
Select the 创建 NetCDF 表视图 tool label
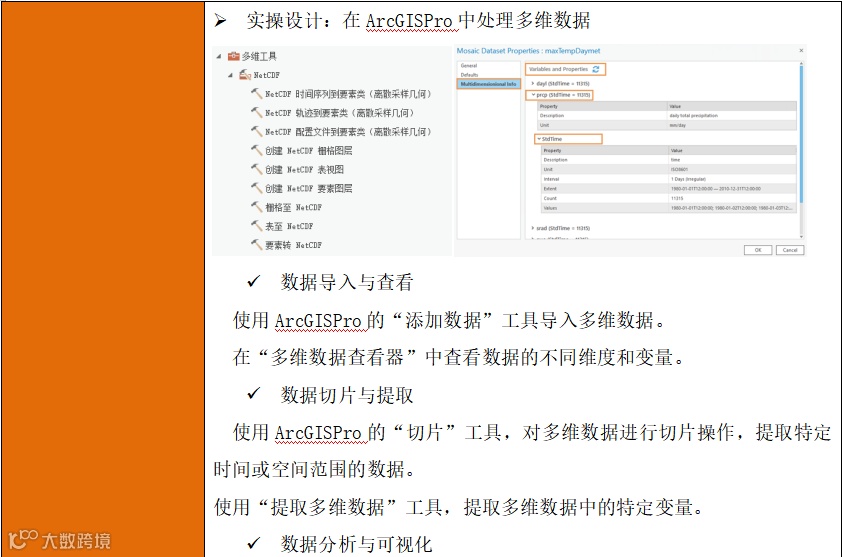(x=304, y=169)
